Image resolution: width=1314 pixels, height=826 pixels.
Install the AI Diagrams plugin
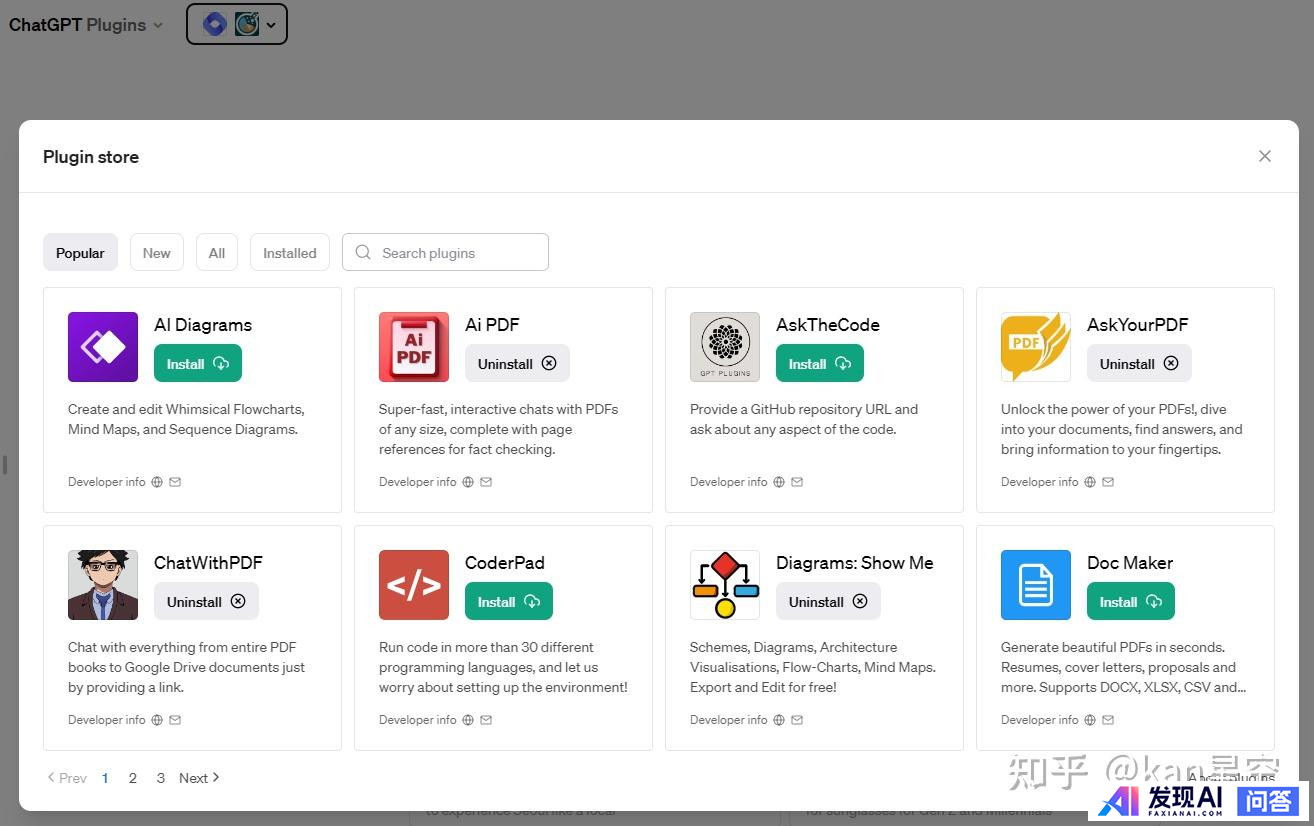pyautogui.click(x=198, y=364)
